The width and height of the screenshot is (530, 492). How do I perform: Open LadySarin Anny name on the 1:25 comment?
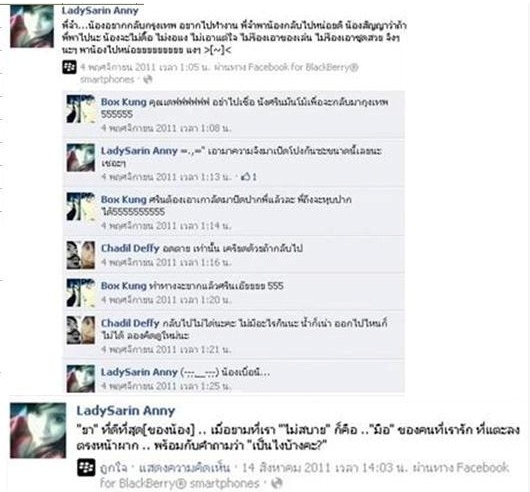[x=139, y=372]
